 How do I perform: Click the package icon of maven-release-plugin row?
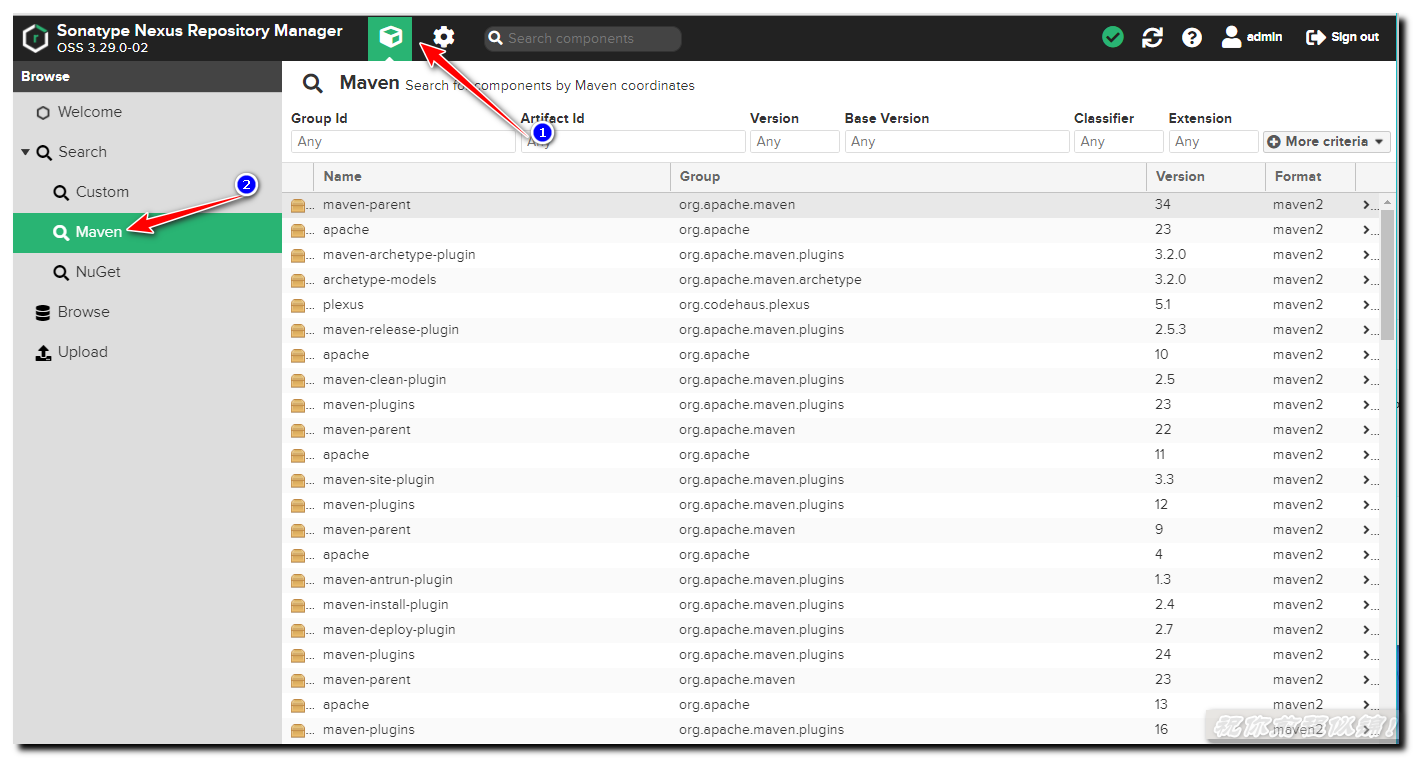pos(298,330)
